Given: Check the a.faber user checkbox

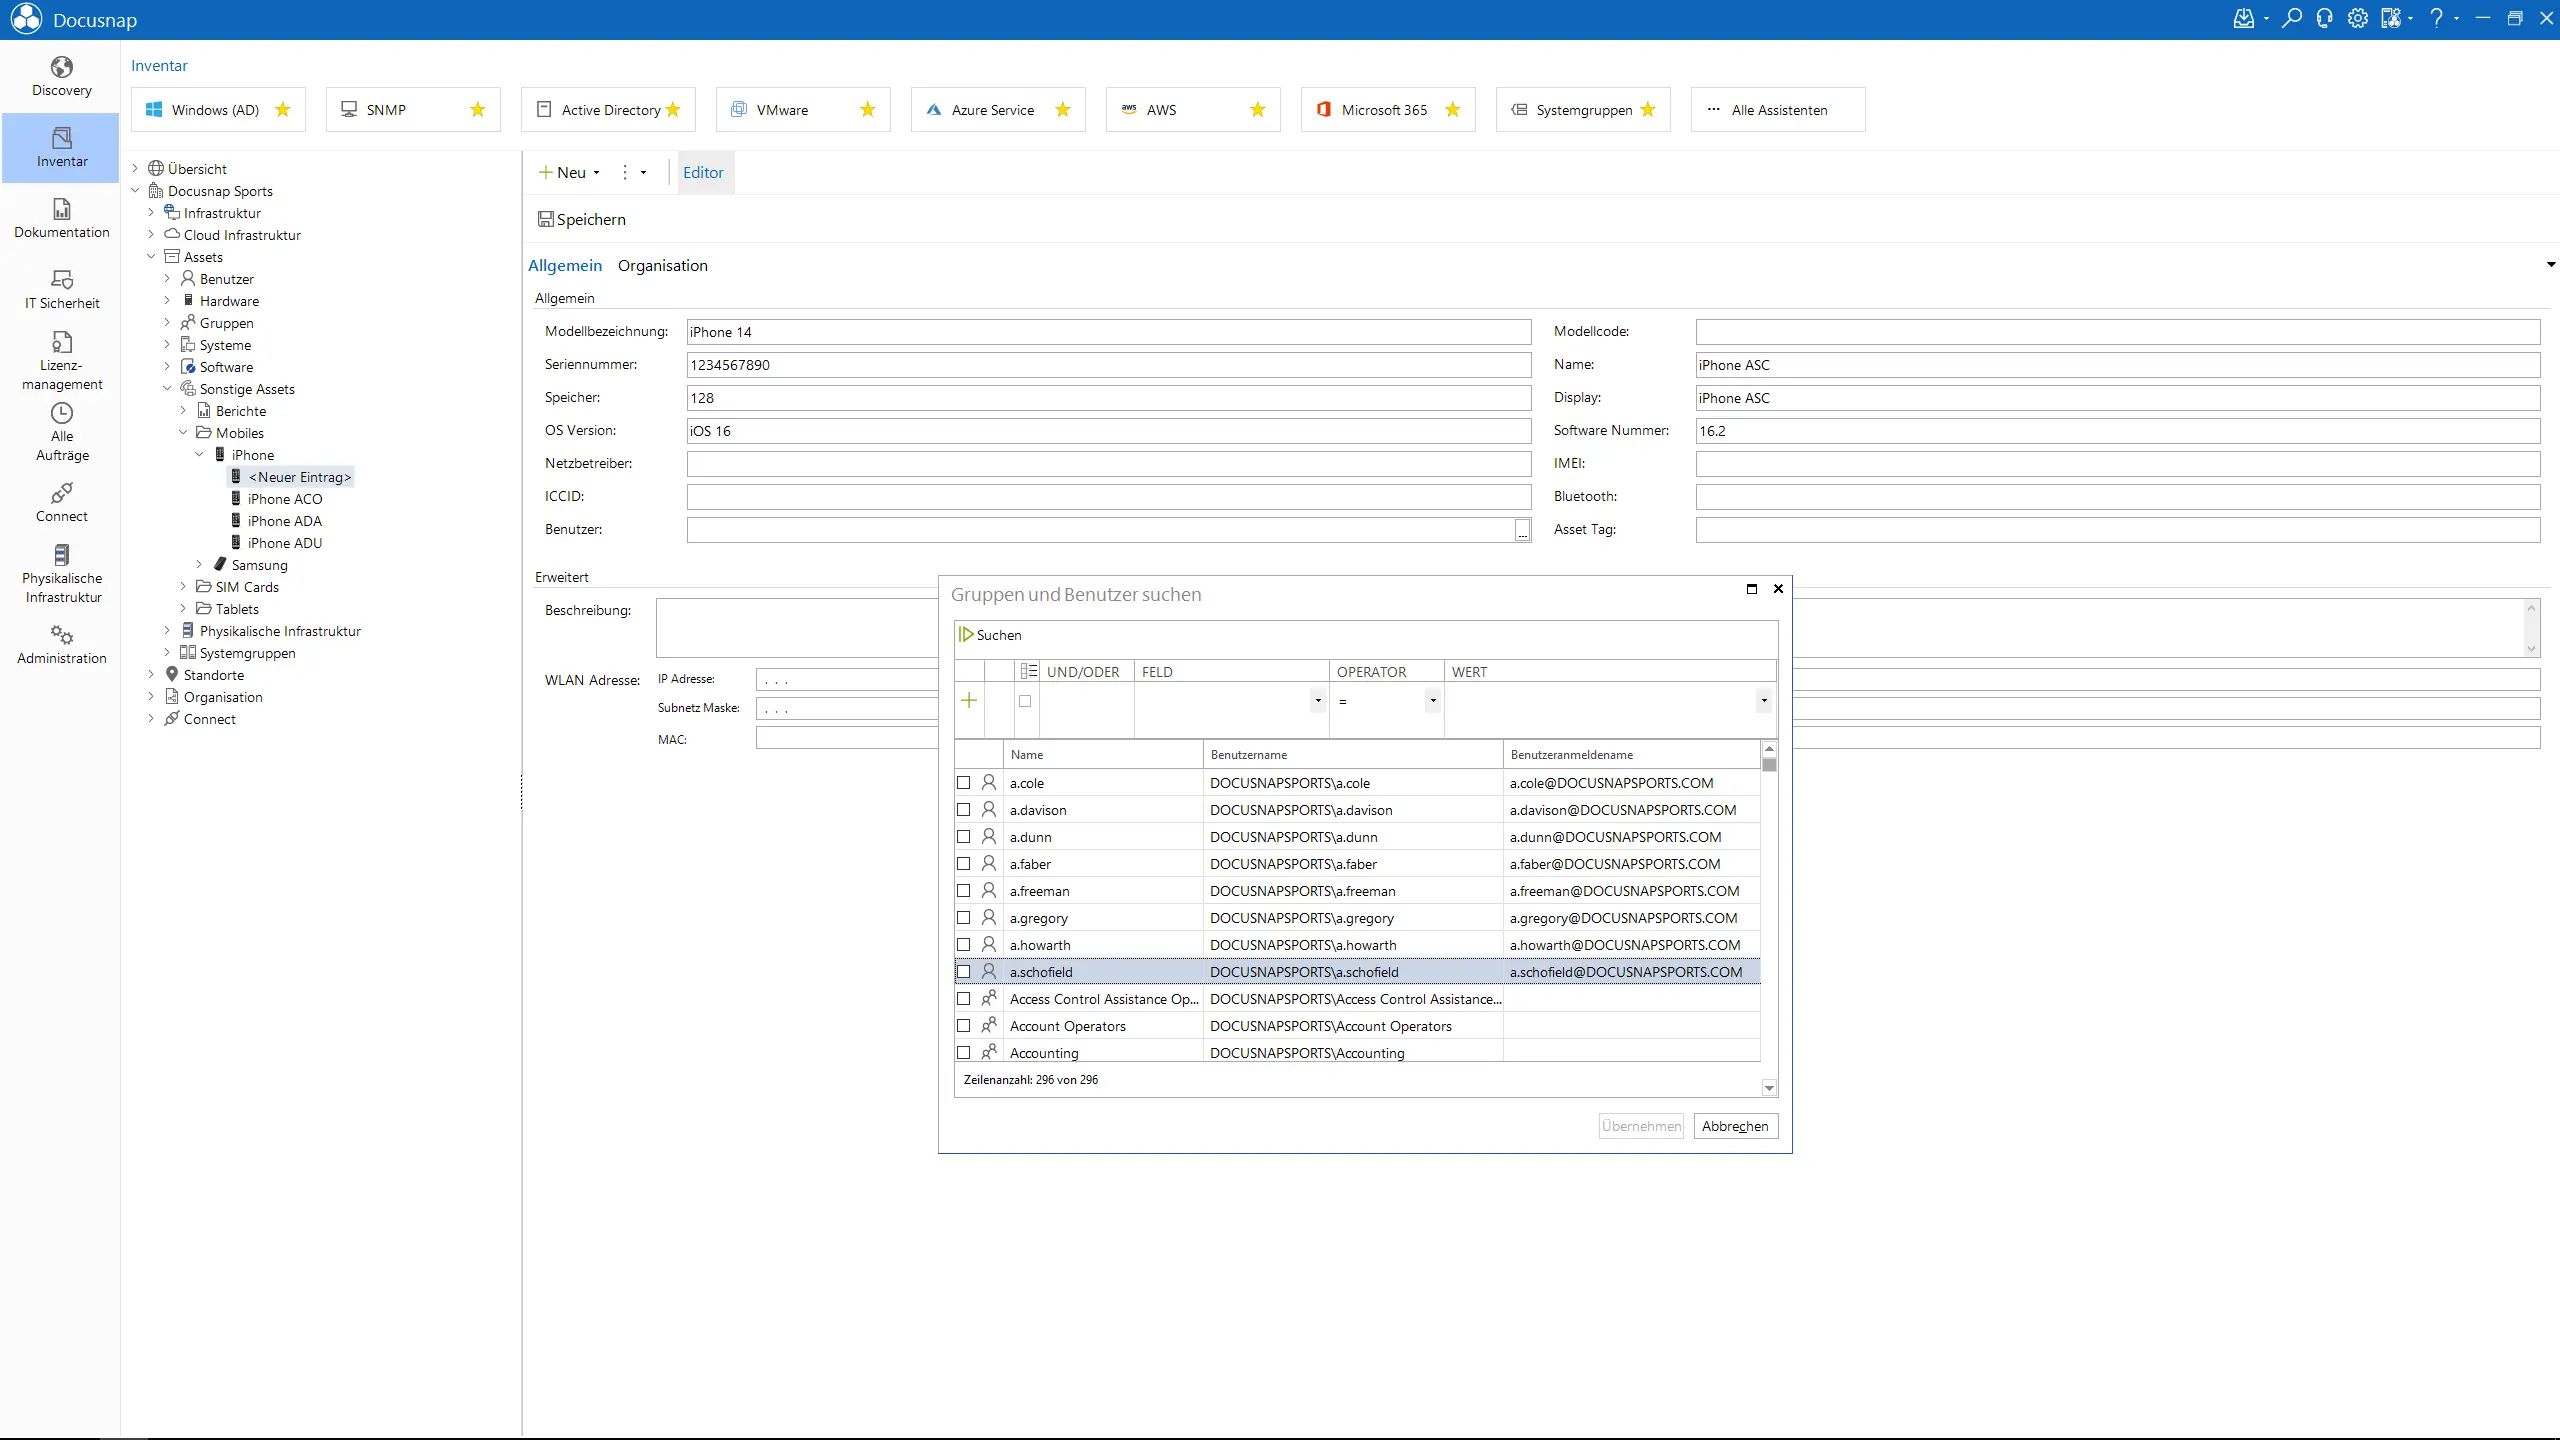Looking at the screenshot, I should click(x=964, y=864).
